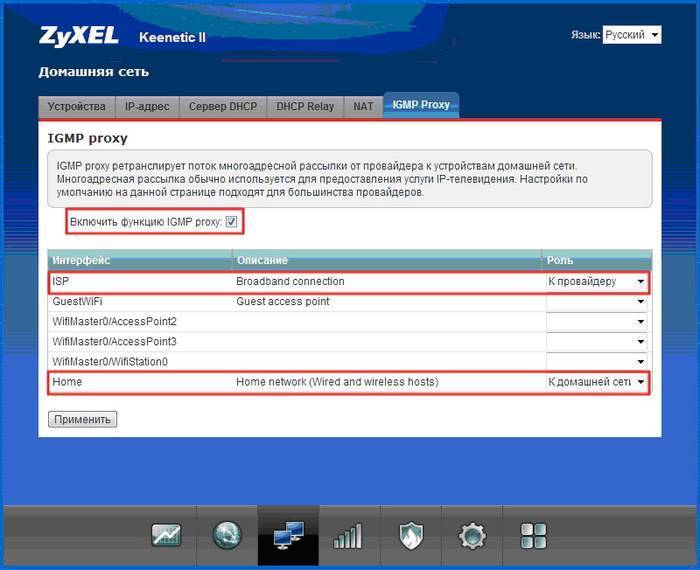Viewport: 700px width, 570px height.
Task: Switch to the Сервер DHCP tab
Action: [x=223, y=107]
